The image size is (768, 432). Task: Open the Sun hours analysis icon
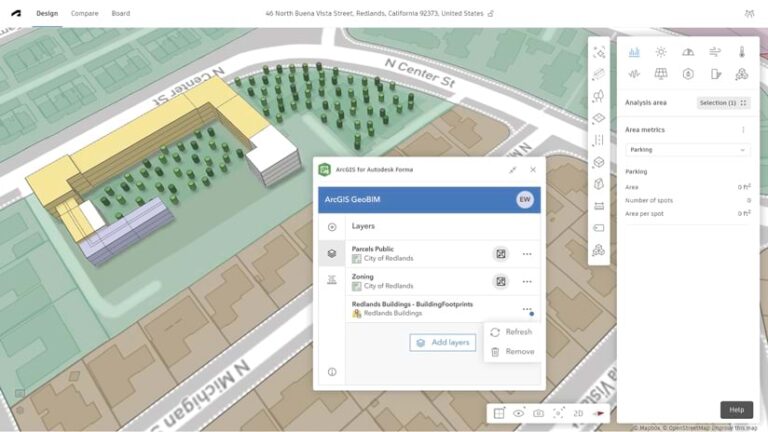661,52
